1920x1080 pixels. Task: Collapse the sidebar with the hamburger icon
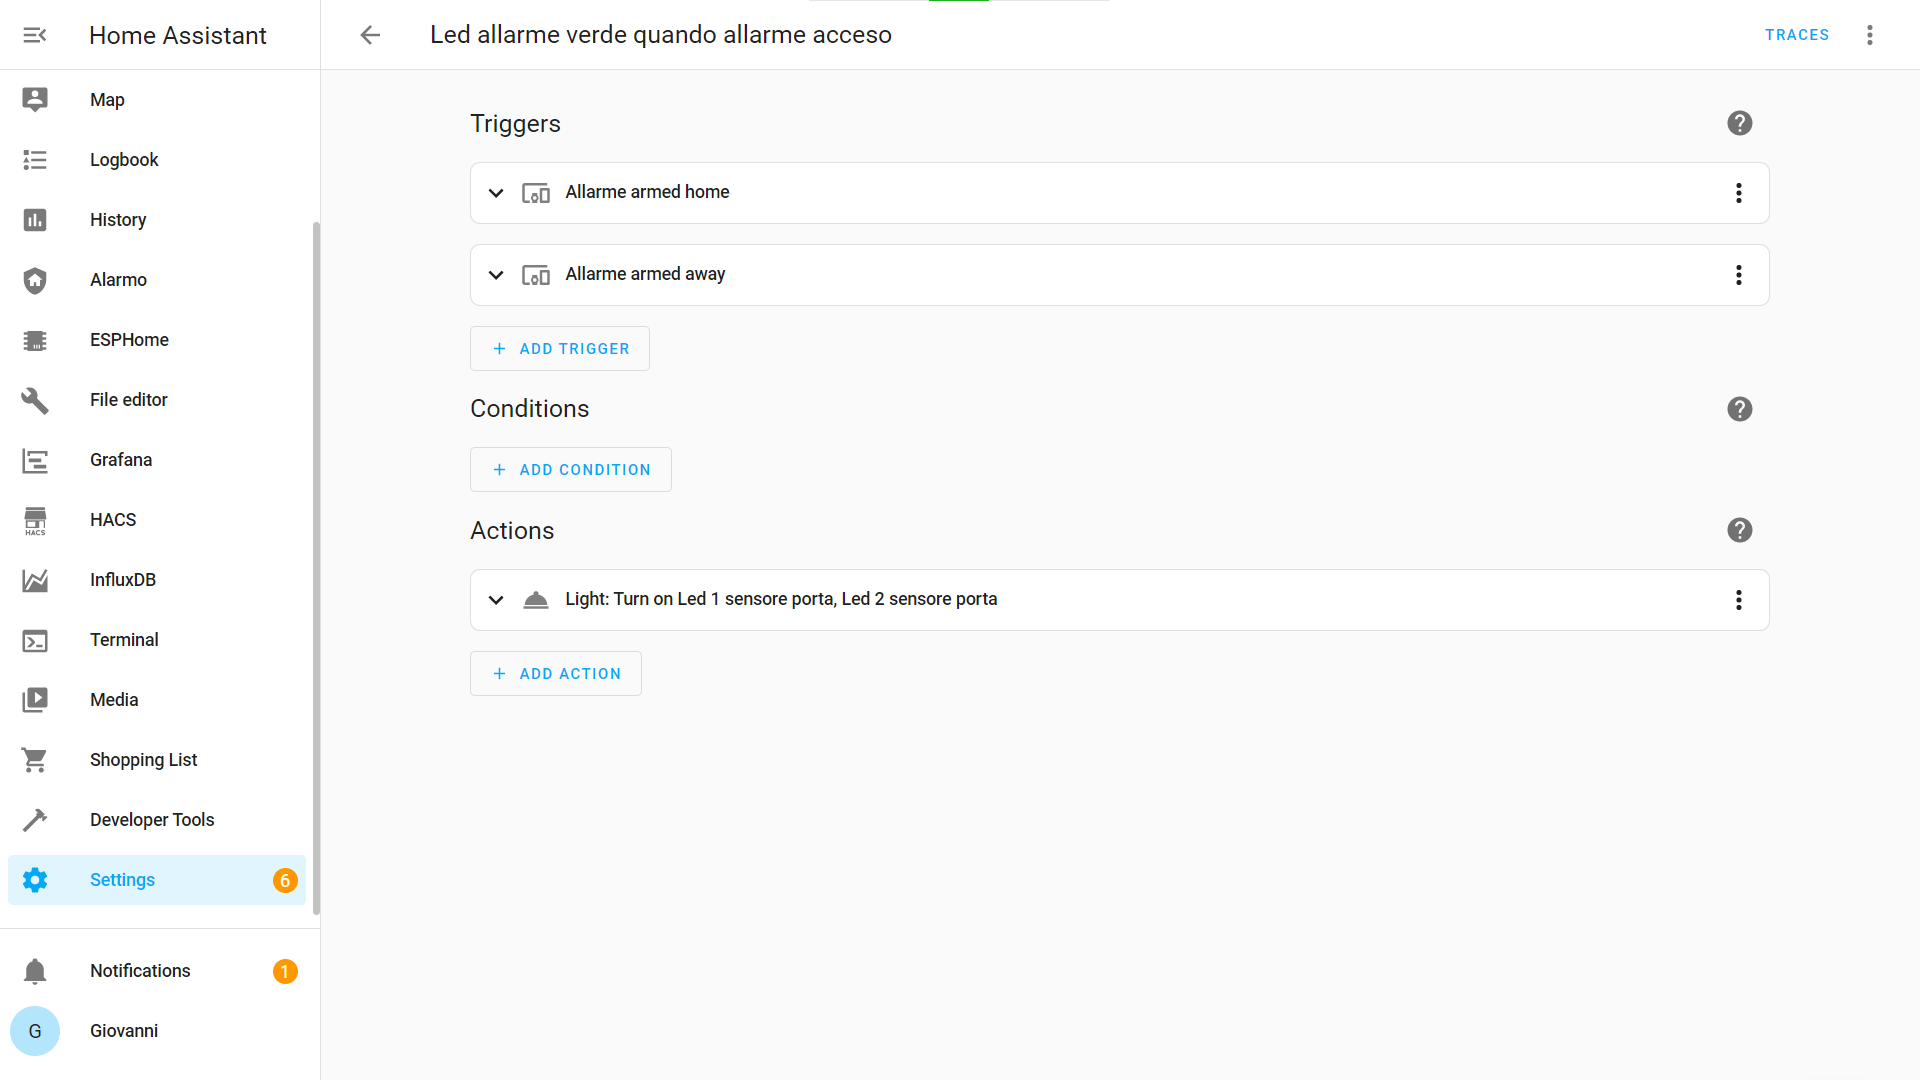pyautogui.click(x=35, y=35)
